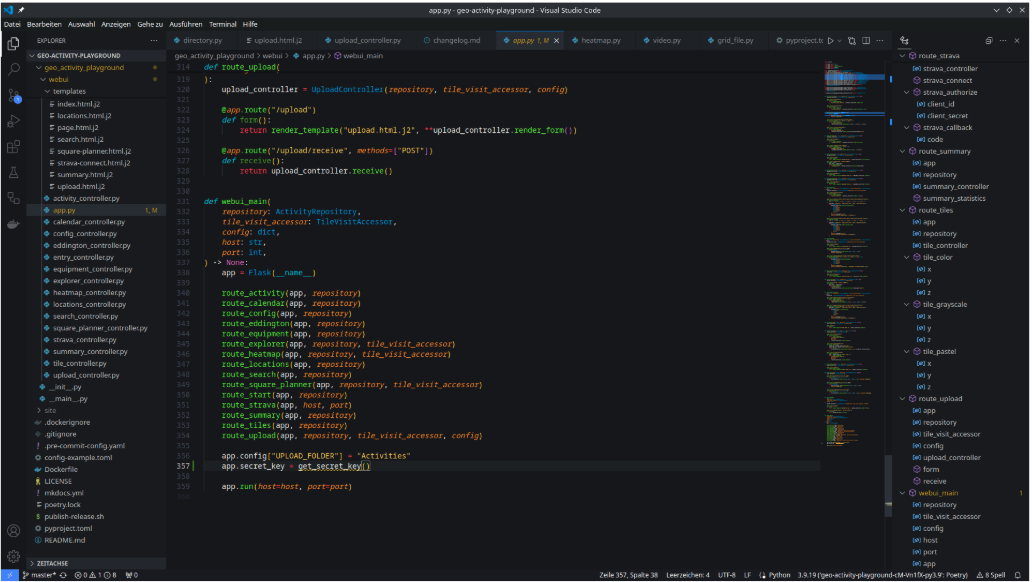Open remote window indicator in status bar

click(x=9, y=575)
